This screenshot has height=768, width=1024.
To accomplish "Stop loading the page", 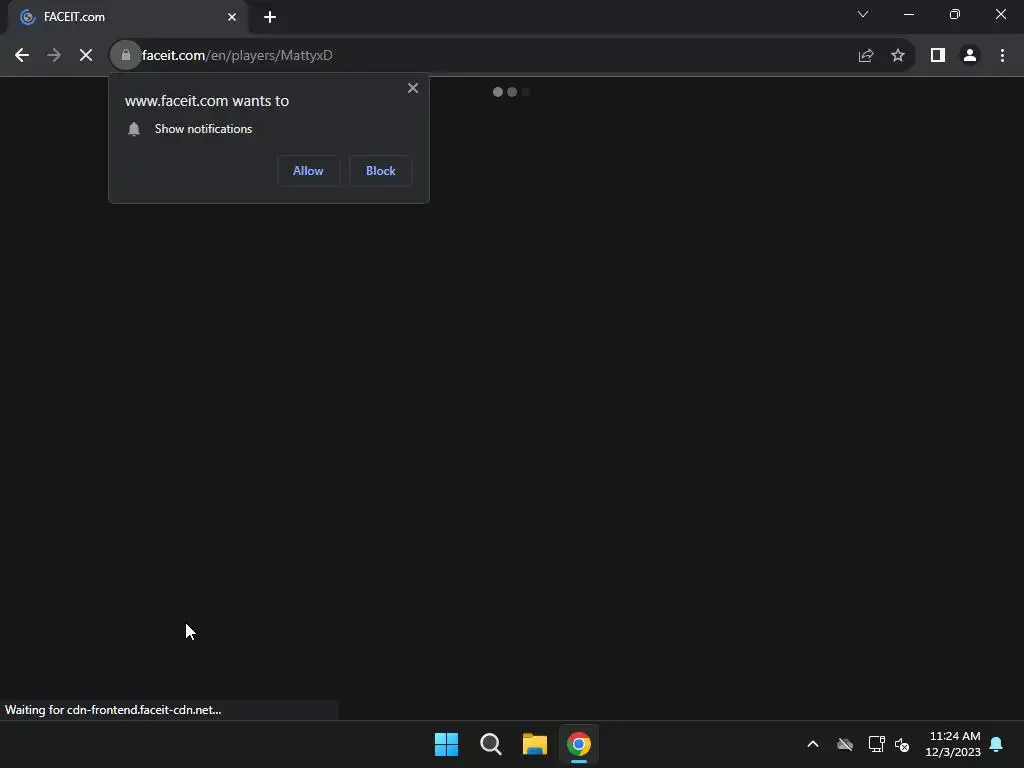I will coord(86,56).
